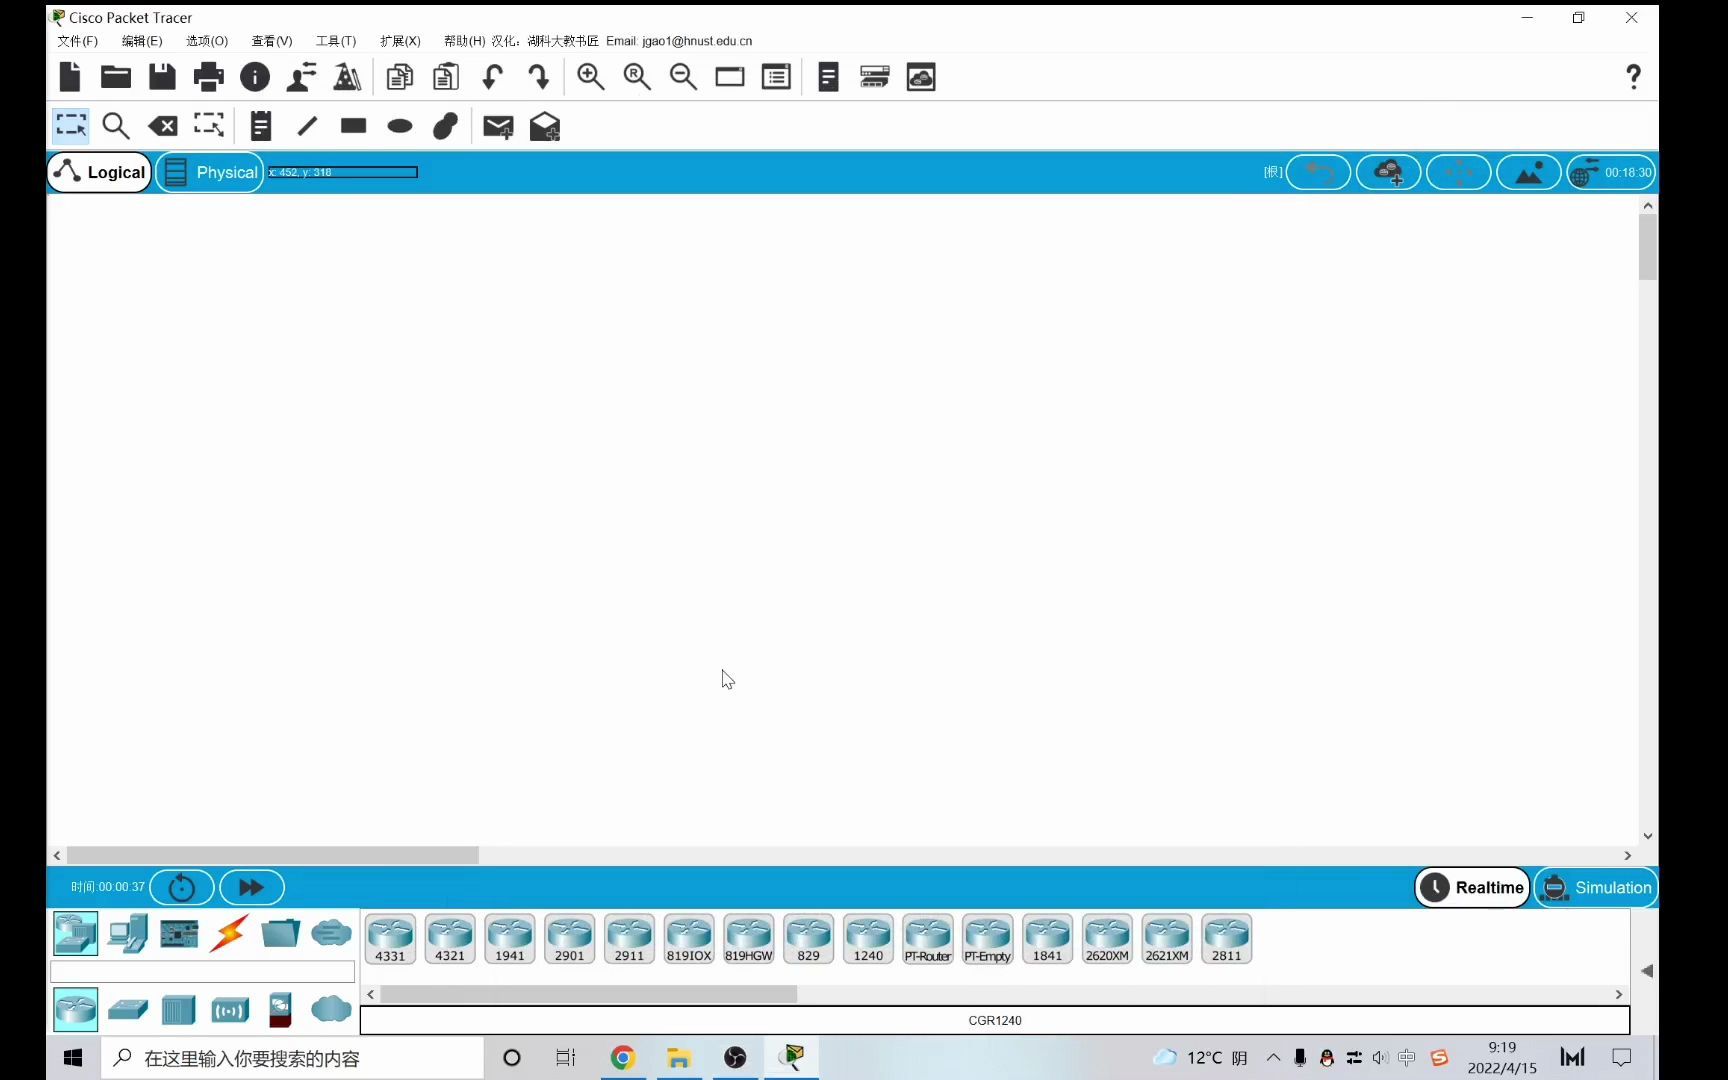
Task: Click the Environment time 00:18:30 button
Action: point(1612,172)
